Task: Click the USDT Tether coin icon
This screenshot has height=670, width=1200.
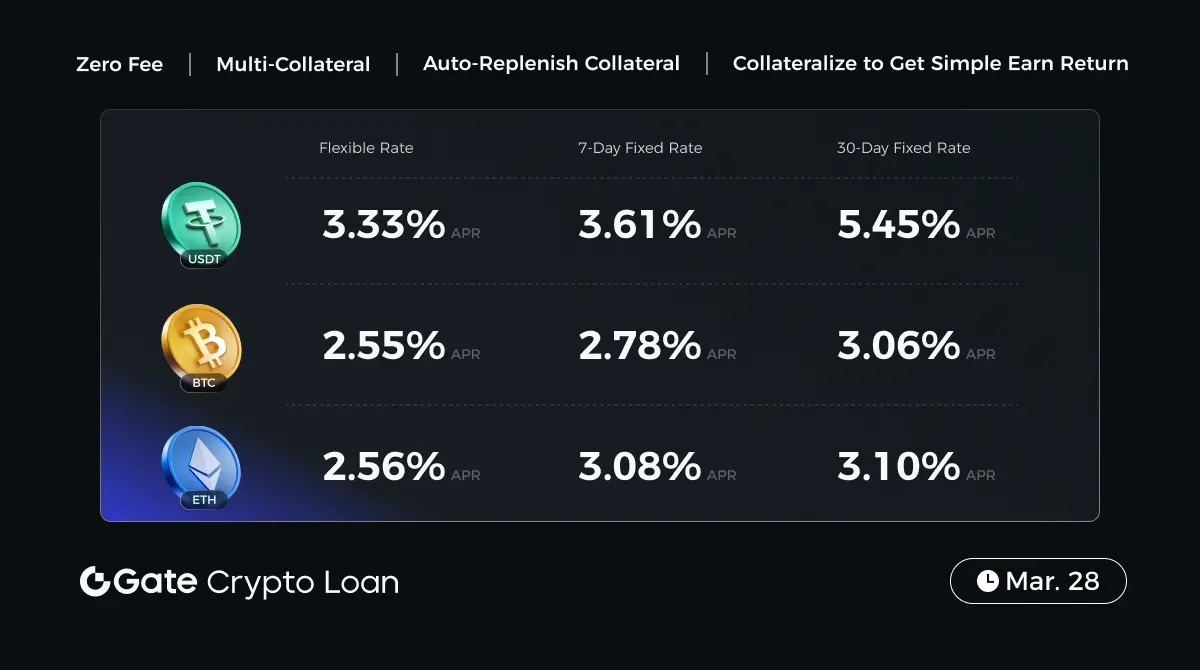Action: tap(201, 222)
